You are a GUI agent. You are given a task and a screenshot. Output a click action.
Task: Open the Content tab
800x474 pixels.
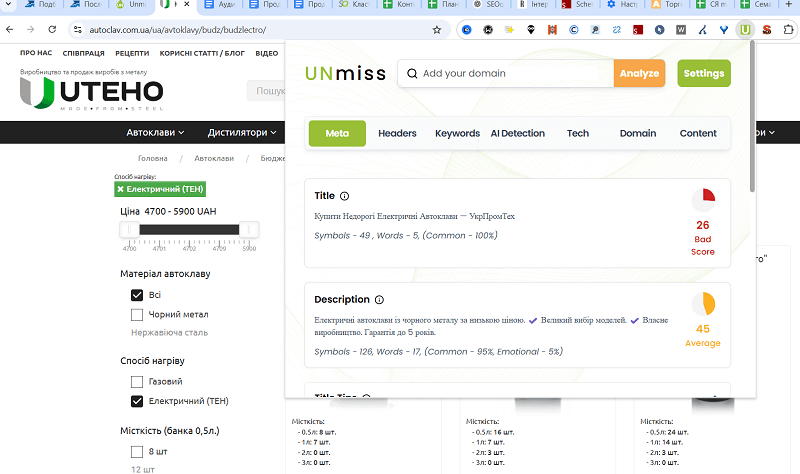[698, 133]
